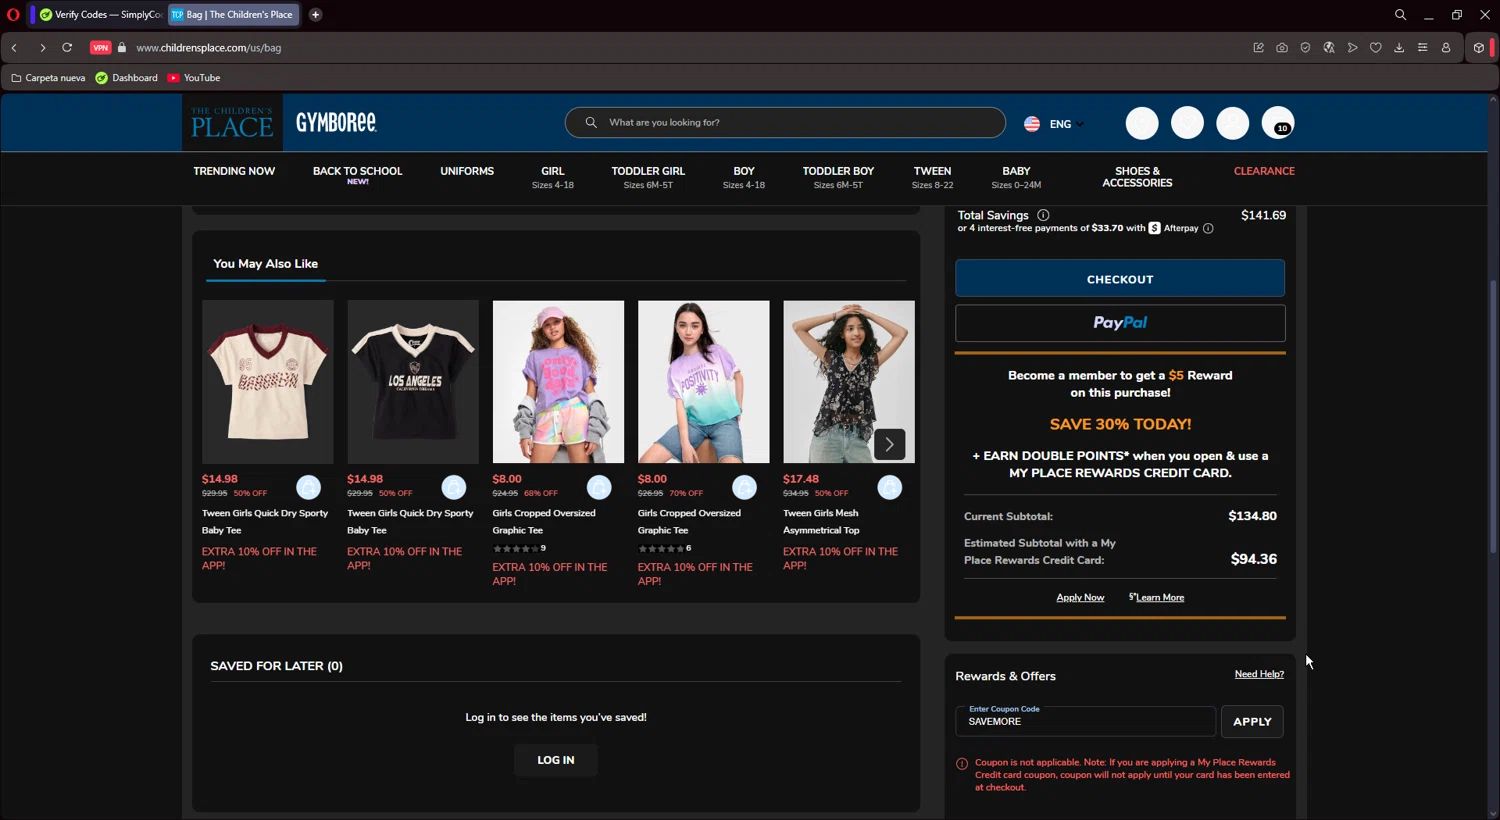Image resolution: width=1500 pixels, height=820 pixels.
Task: Open Boy Sizes 4-18 menu
Action: click(744, 177)
